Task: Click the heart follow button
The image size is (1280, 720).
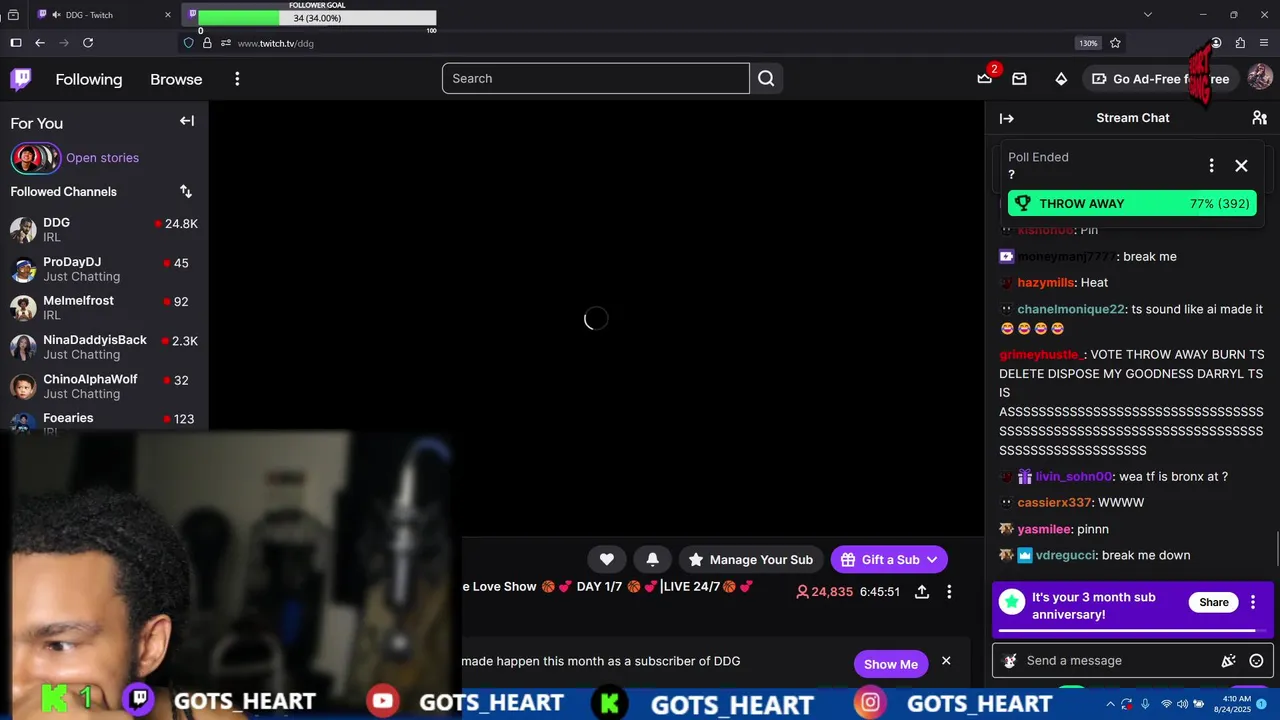Action: coord(607,560)
